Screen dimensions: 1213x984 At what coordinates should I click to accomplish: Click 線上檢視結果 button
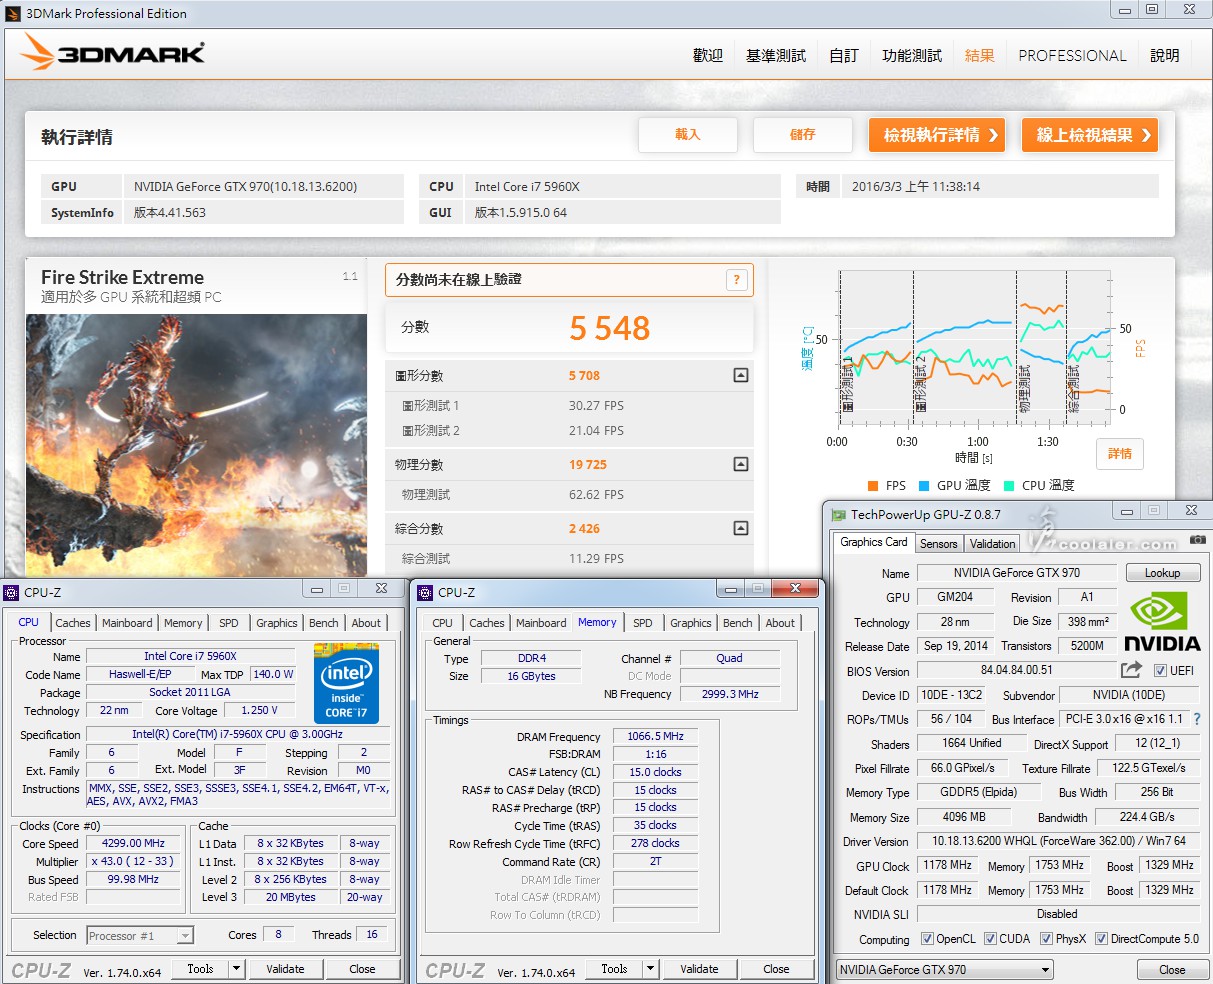click(x=1090, y=135)
